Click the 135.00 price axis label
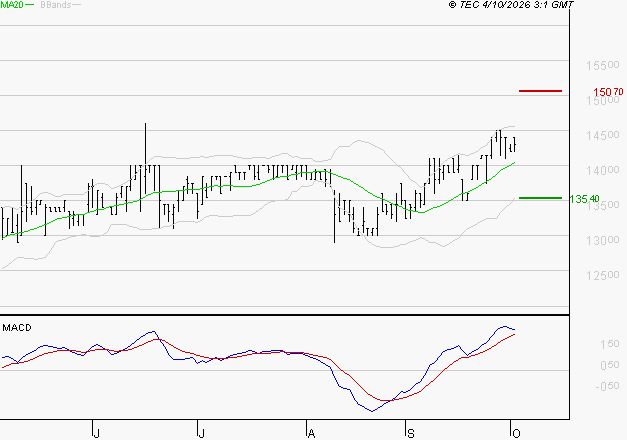Image resolution: width=627 pixels, height=440 pixels. 603,206
